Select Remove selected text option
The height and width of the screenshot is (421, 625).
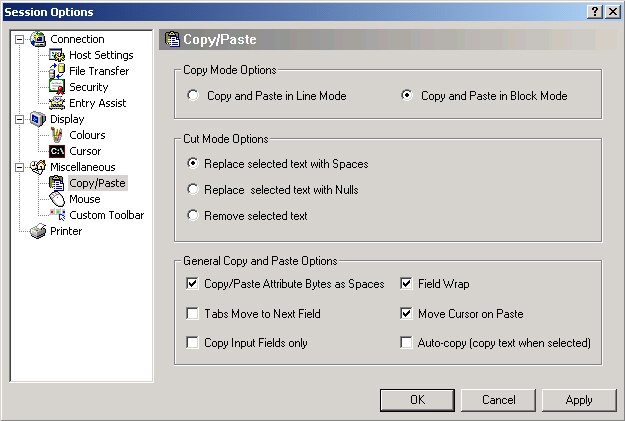coord(193,215)
